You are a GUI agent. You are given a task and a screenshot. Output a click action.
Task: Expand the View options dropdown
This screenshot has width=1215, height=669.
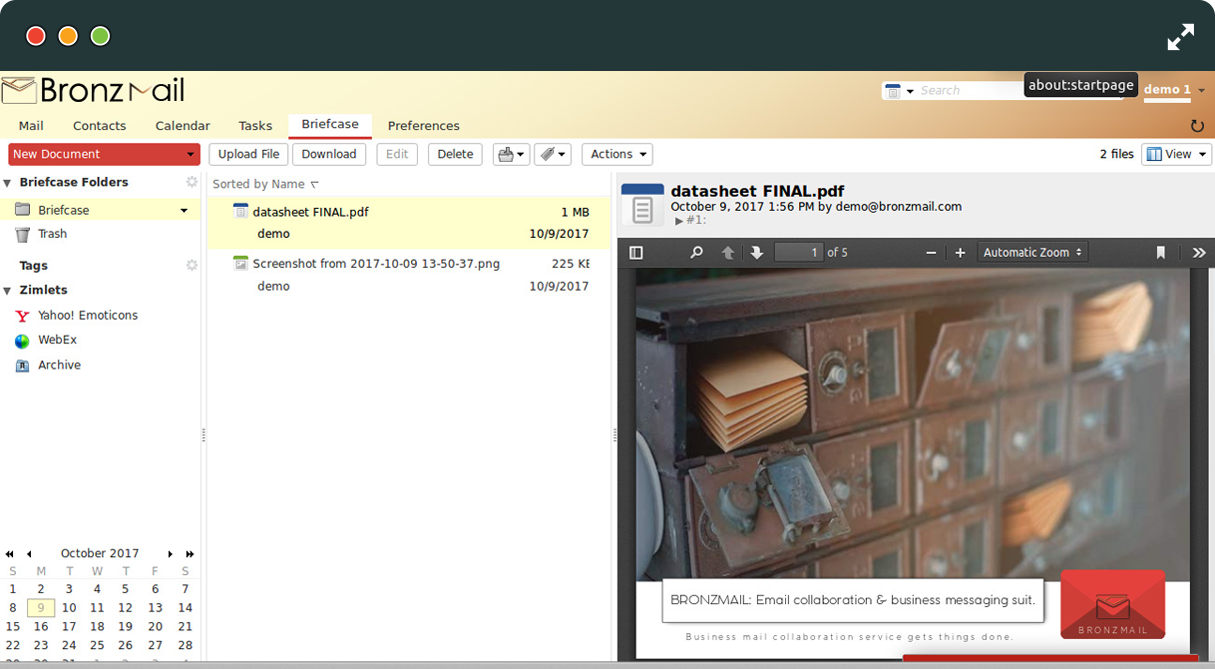click(x=1176, y=154)
